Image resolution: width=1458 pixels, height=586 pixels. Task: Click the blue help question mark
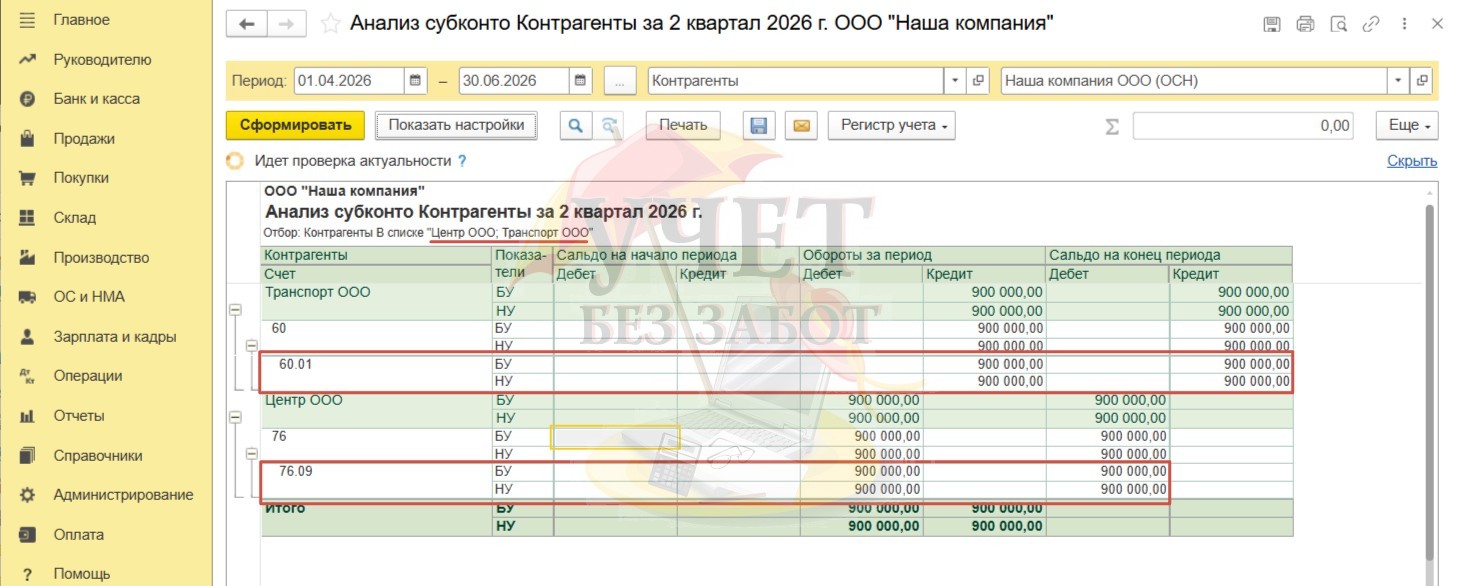point(462,161)
